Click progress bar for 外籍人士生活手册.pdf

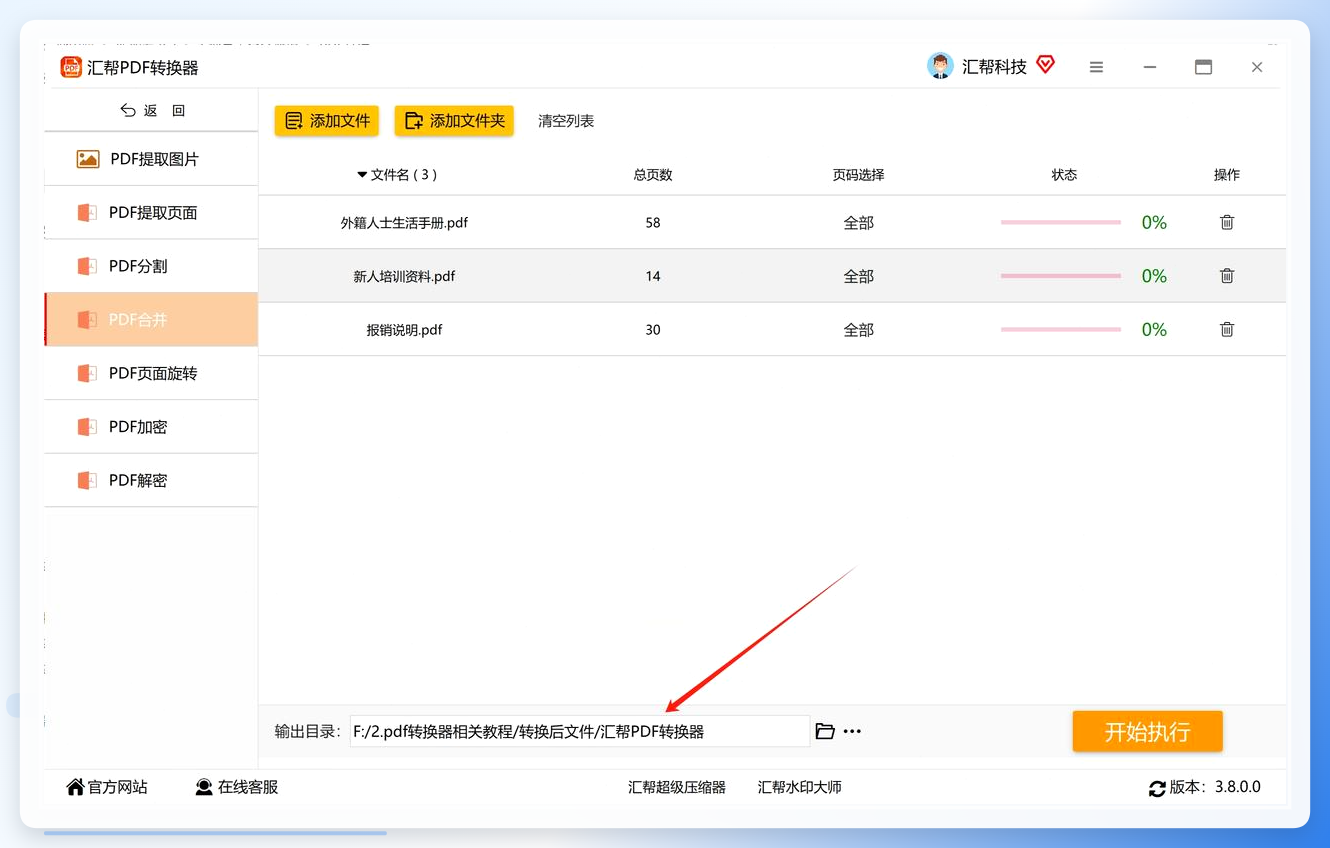(x=1061, y=222)
